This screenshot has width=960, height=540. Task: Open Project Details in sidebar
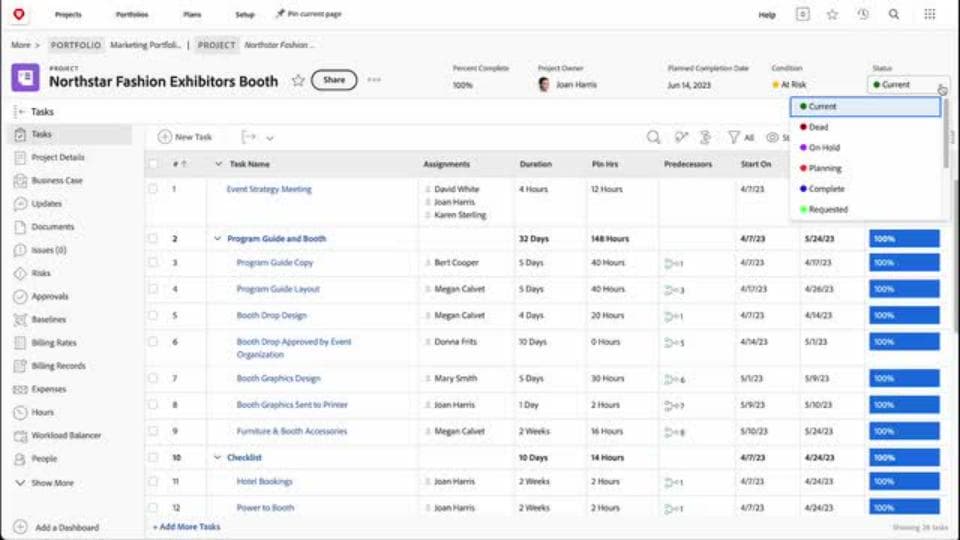pyautogui.click(x=58, y=157)
